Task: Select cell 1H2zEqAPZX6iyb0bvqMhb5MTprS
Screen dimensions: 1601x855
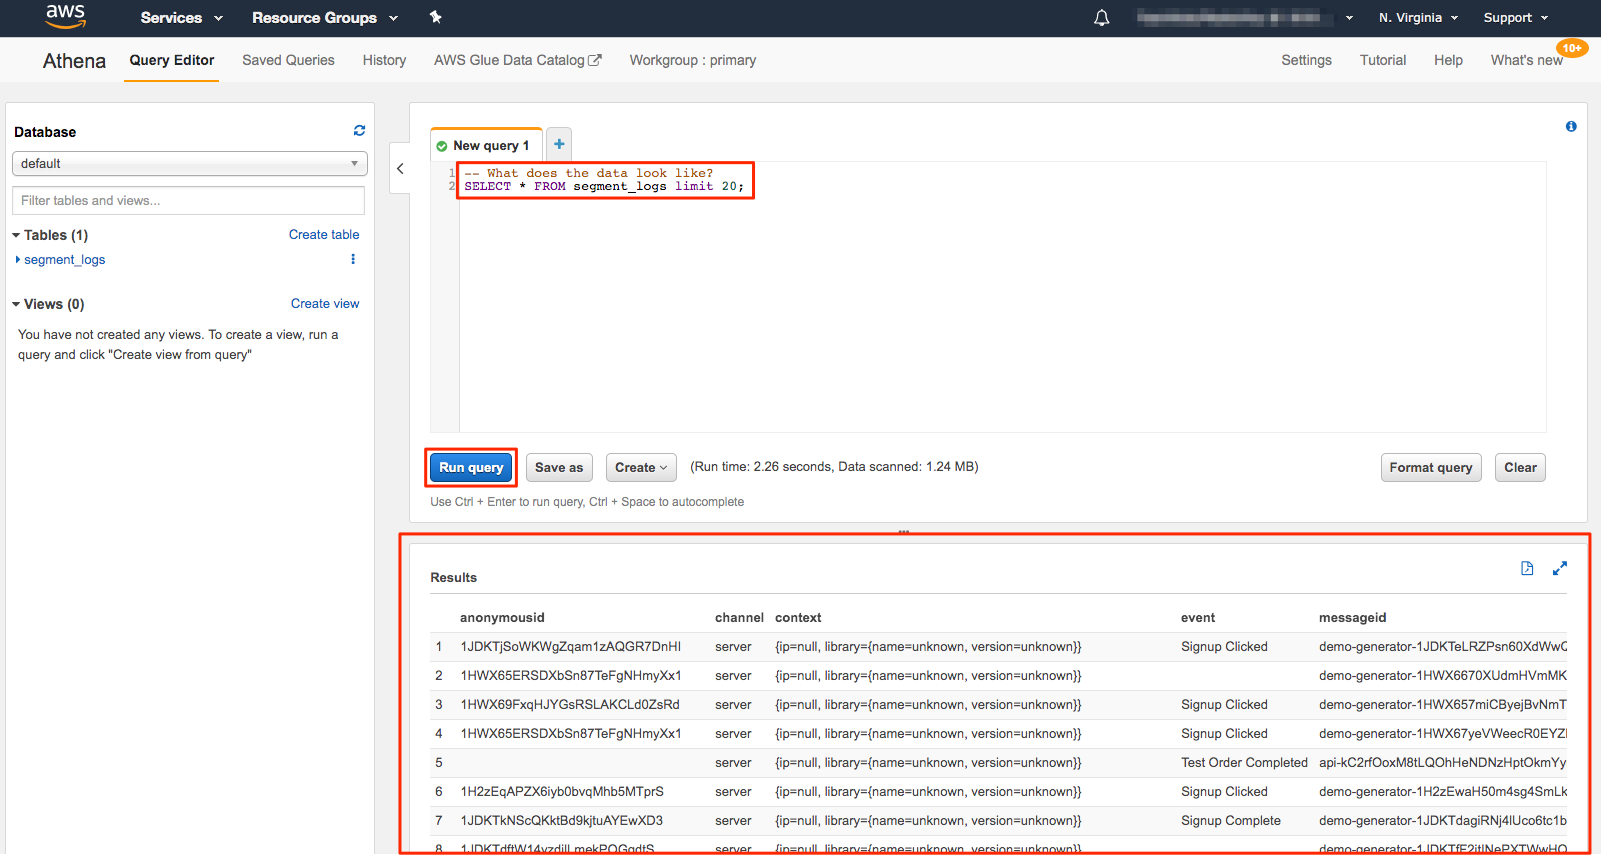Action: [562, 792]
